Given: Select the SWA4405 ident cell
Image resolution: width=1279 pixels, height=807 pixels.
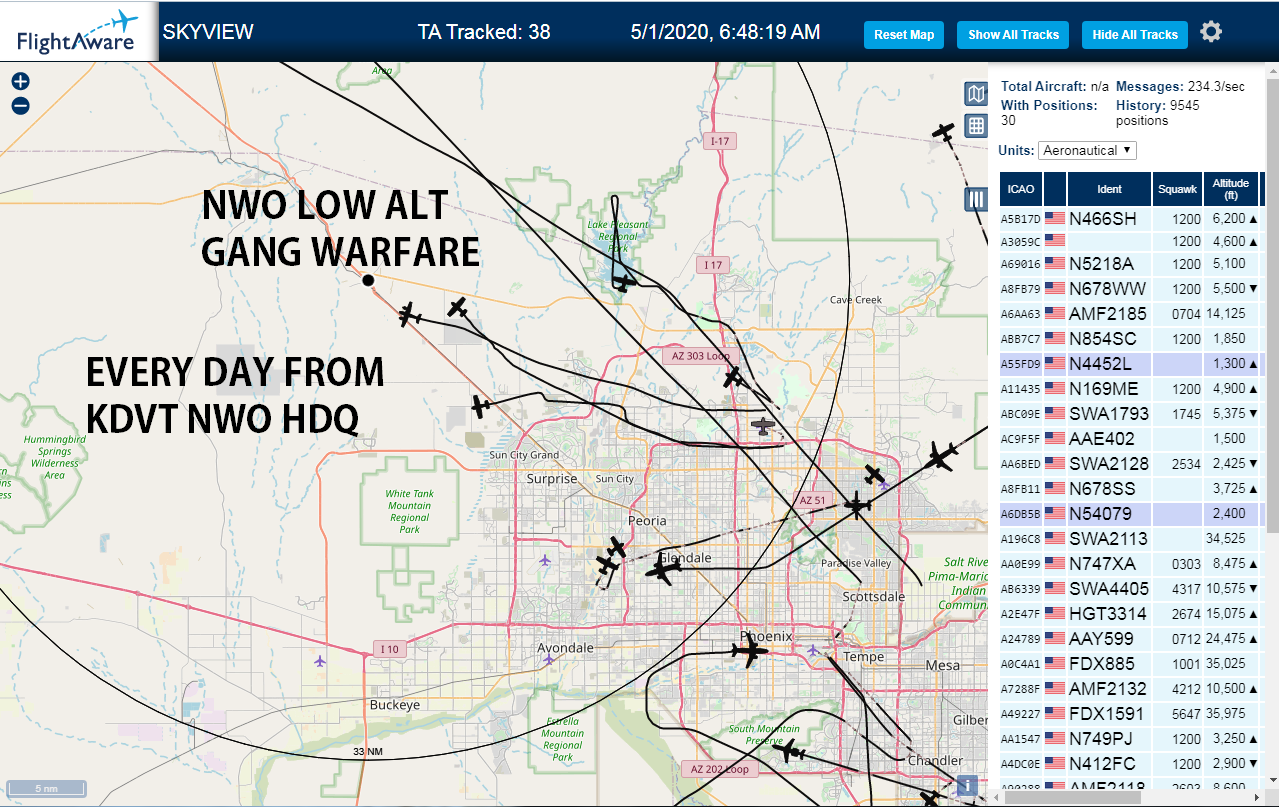Looking at the screenshot, I should point(1108,589).
